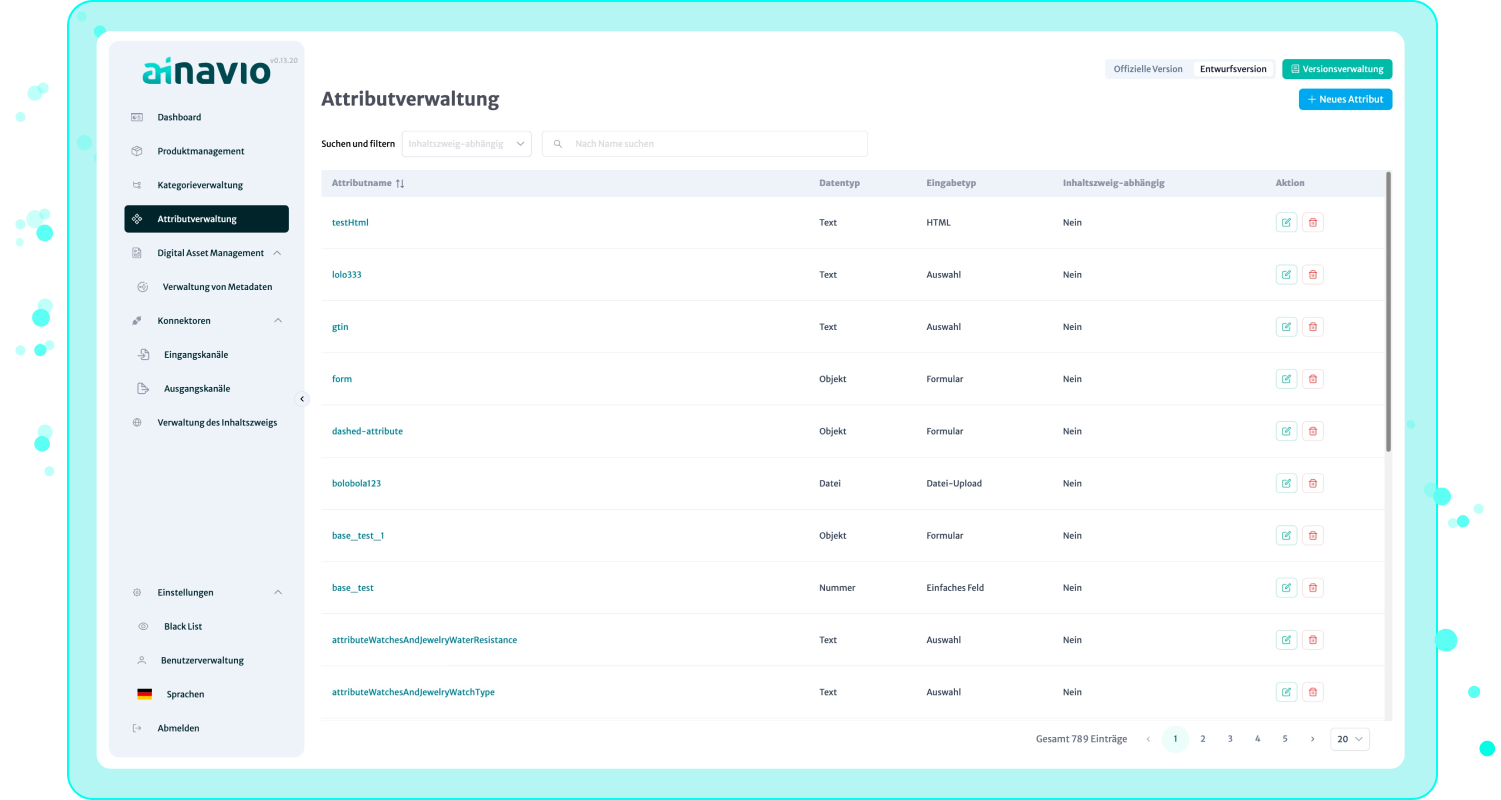Image resolution: width=1501 pixels, height=800 pixels.
Task: Go to previous page arrow
Action: tap(1148, 739)
